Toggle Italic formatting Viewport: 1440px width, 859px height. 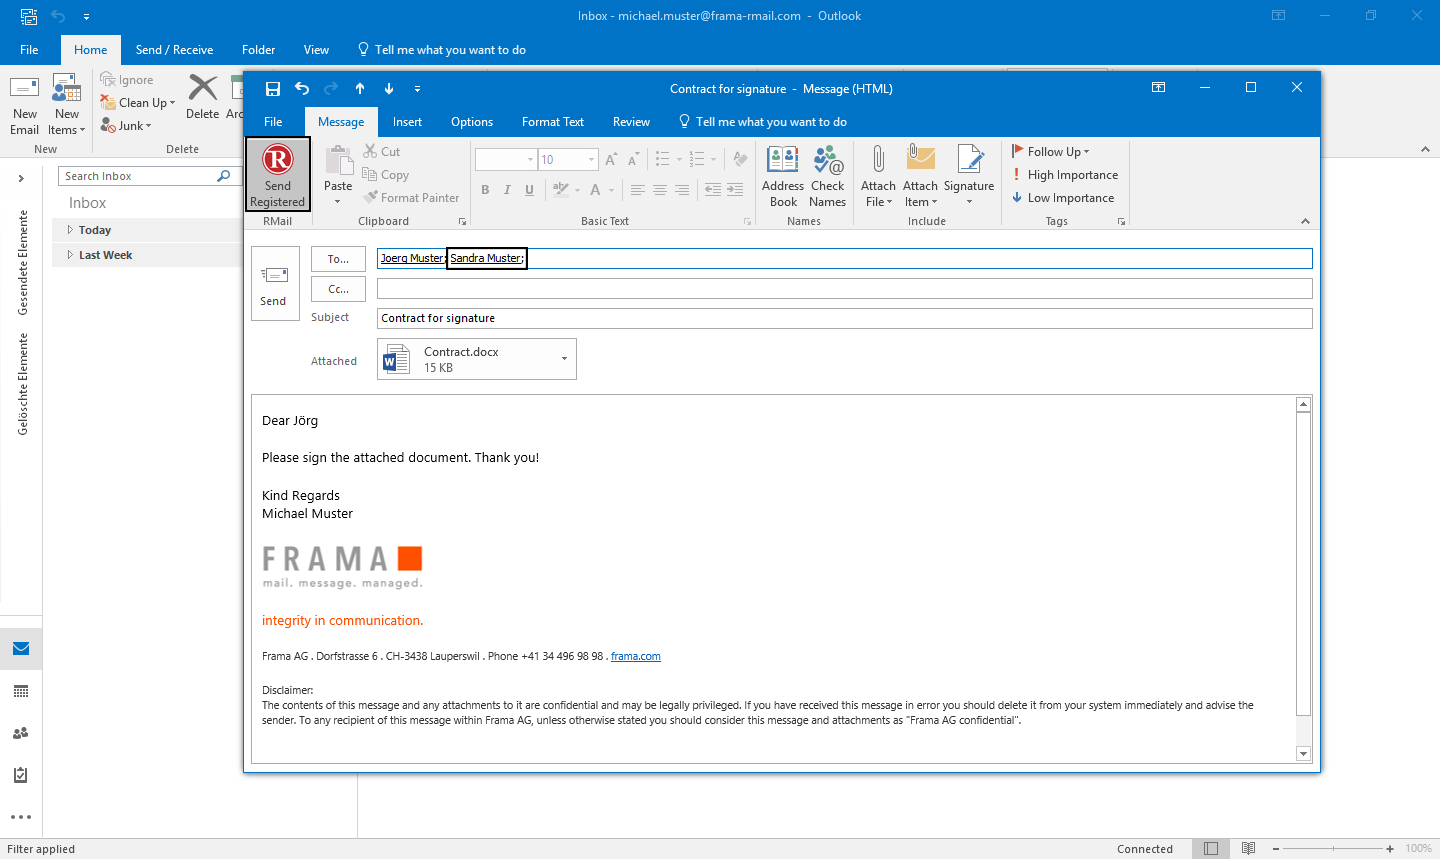pos(508,190)
